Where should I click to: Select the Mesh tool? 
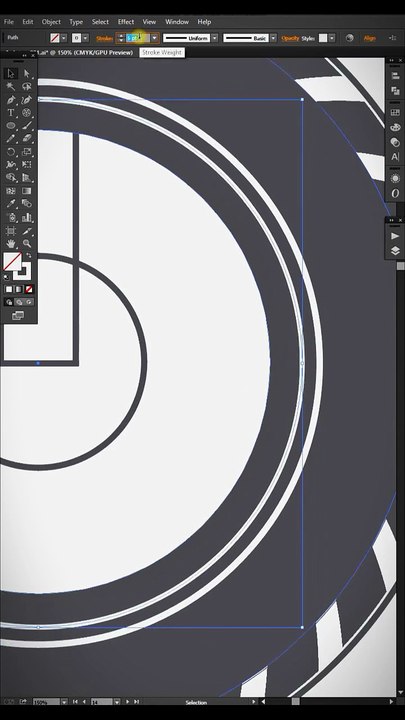pyautogui.click(x=11, y=191)
